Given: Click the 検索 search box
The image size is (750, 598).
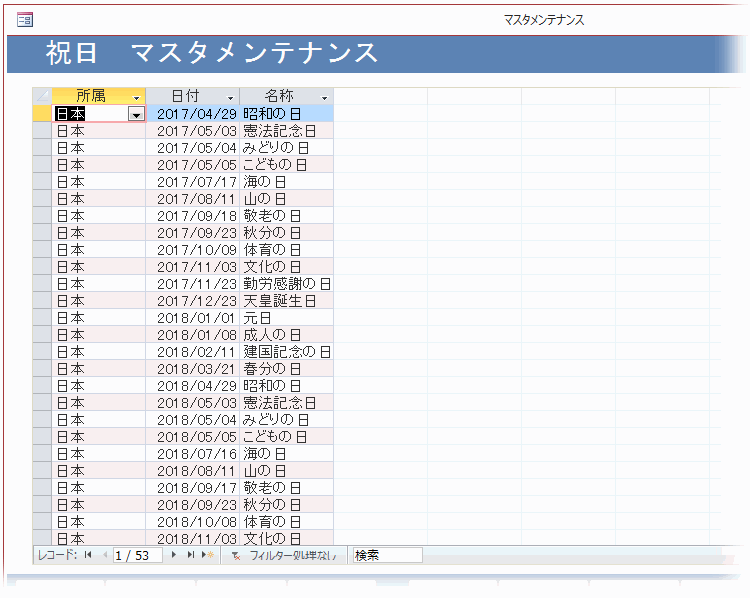Looking at the screenshot, I should (x=386, y=555).
